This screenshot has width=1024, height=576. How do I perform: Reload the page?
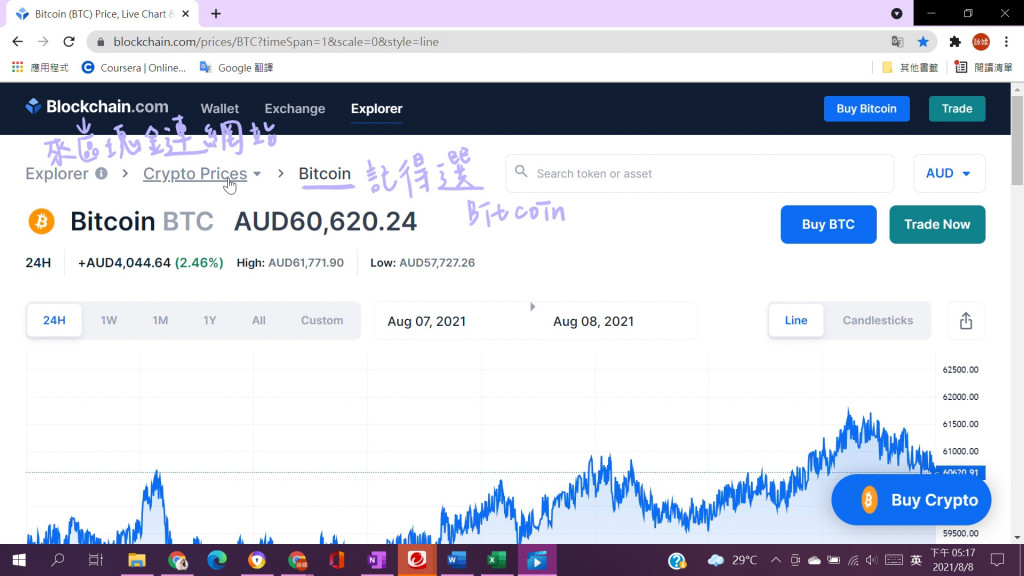point(69,42)
